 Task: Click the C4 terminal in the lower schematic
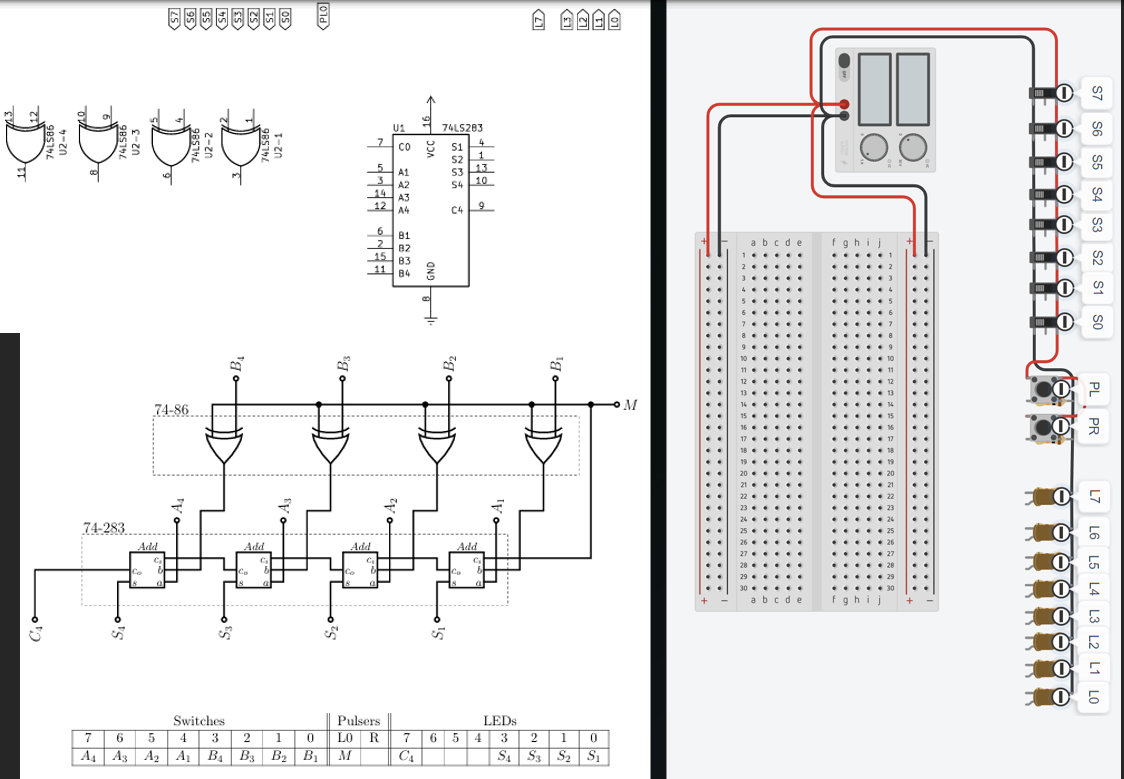(x=37, y=620)
